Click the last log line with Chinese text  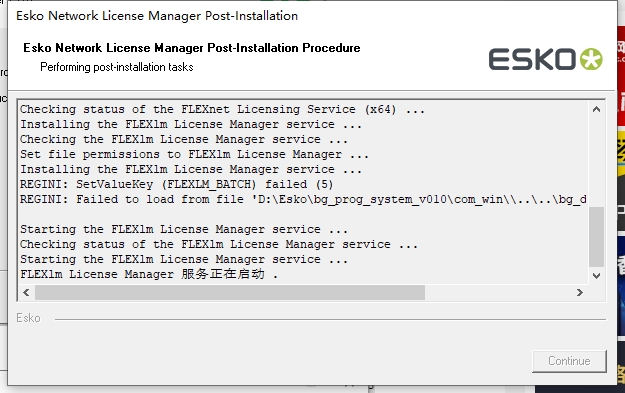[149, 274]
